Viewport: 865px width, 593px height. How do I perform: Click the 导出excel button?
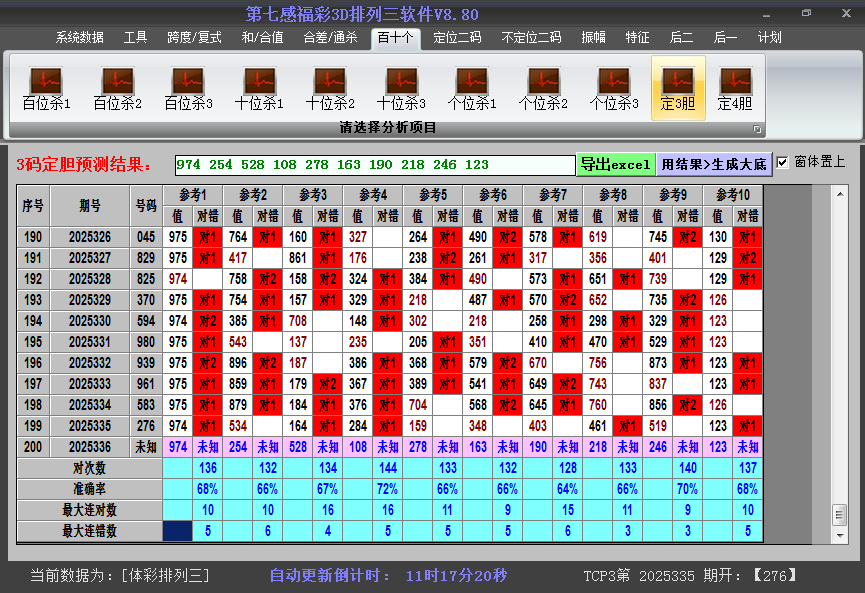point(615,164)
